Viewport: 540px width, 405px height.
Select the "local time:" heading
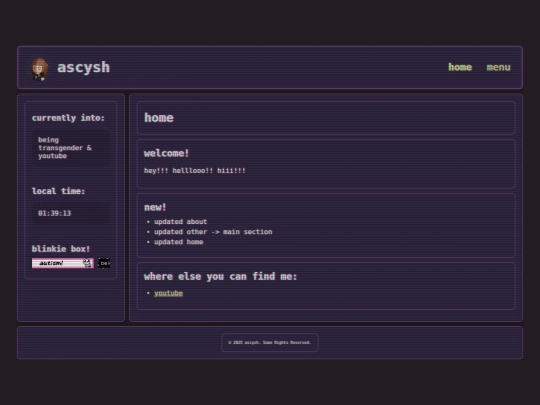(58, 191)
